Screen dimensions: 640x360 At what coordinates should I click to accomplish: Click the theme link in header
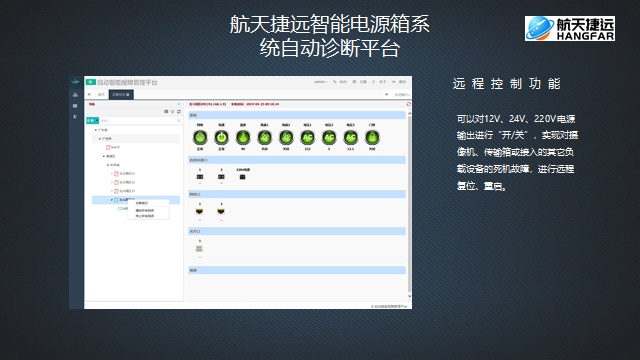click(x=360, y=82)
